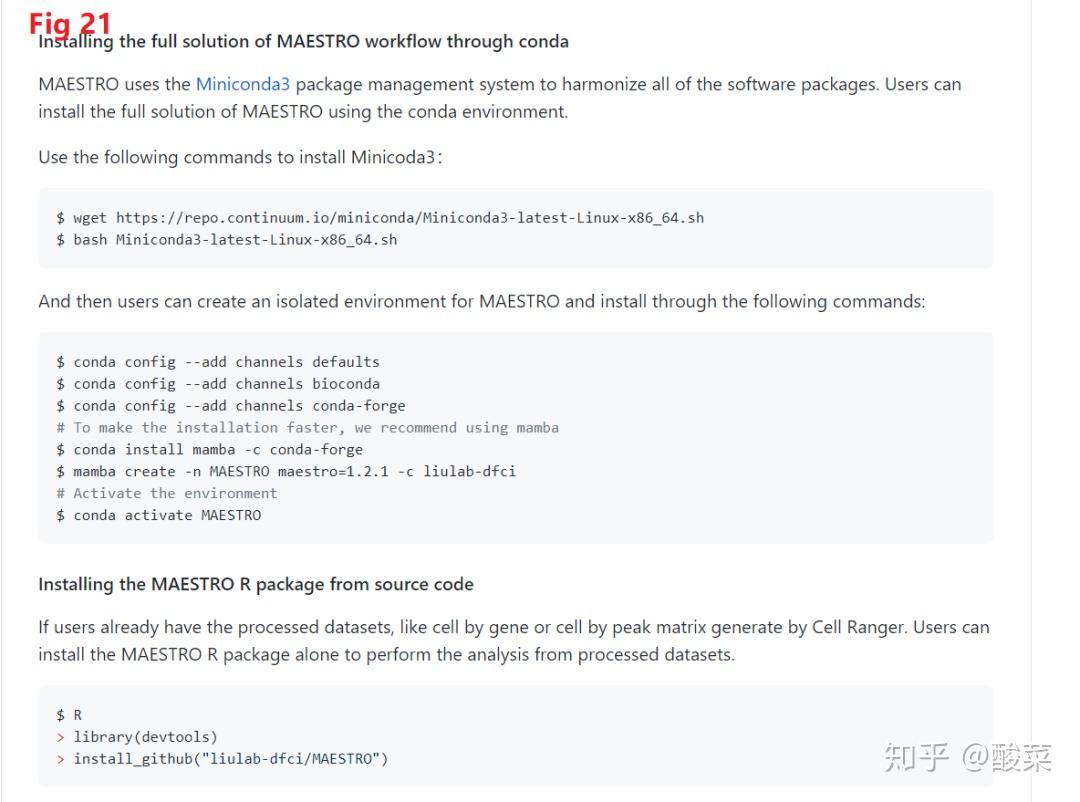Click the '# Activate the environment' comment
Image resolution: width=1080 pixels, height=802 pixels.
[x=167, y=494]
